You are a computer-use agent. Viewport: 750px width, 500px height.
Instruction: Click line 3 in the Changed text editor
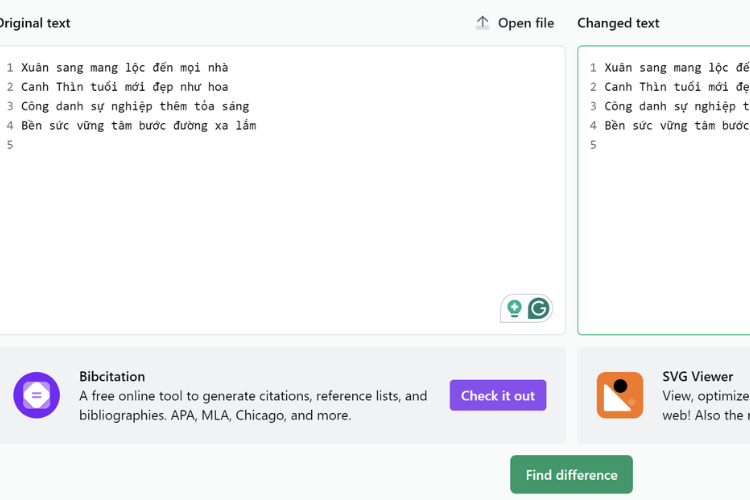point(676,106)
